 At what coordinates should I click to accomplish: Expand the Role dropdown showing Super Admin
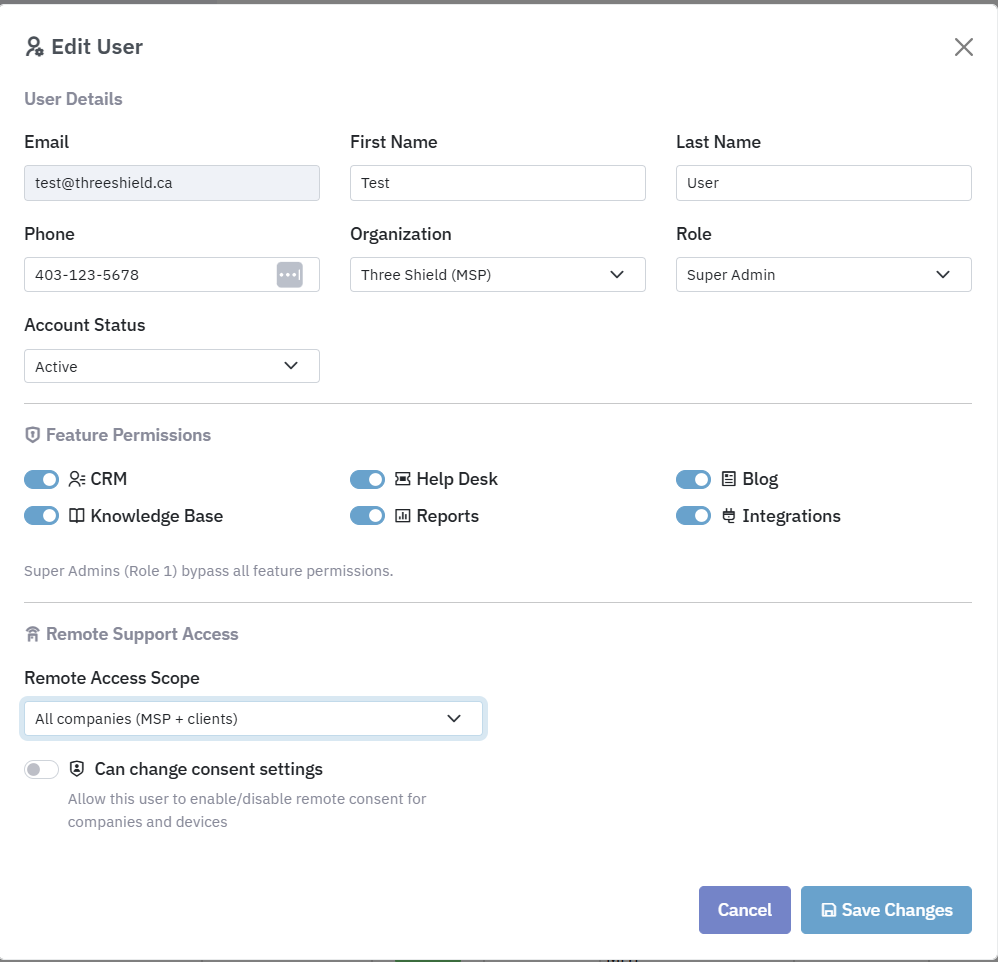[823, 275]
